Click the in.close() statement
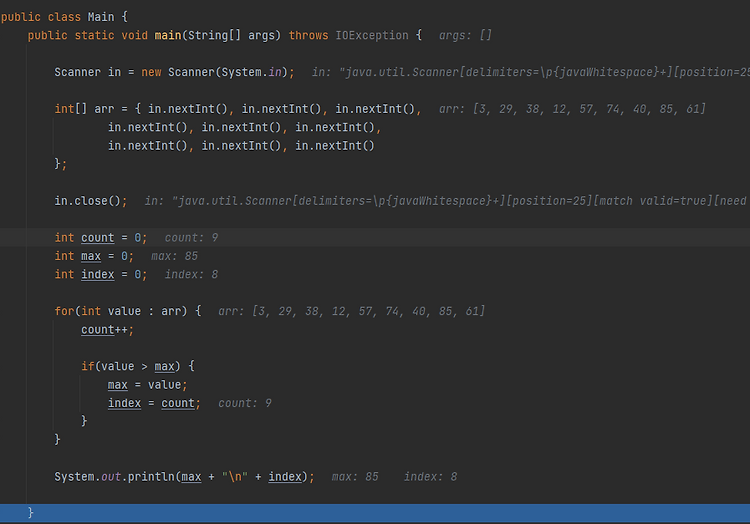 point(90,201)
